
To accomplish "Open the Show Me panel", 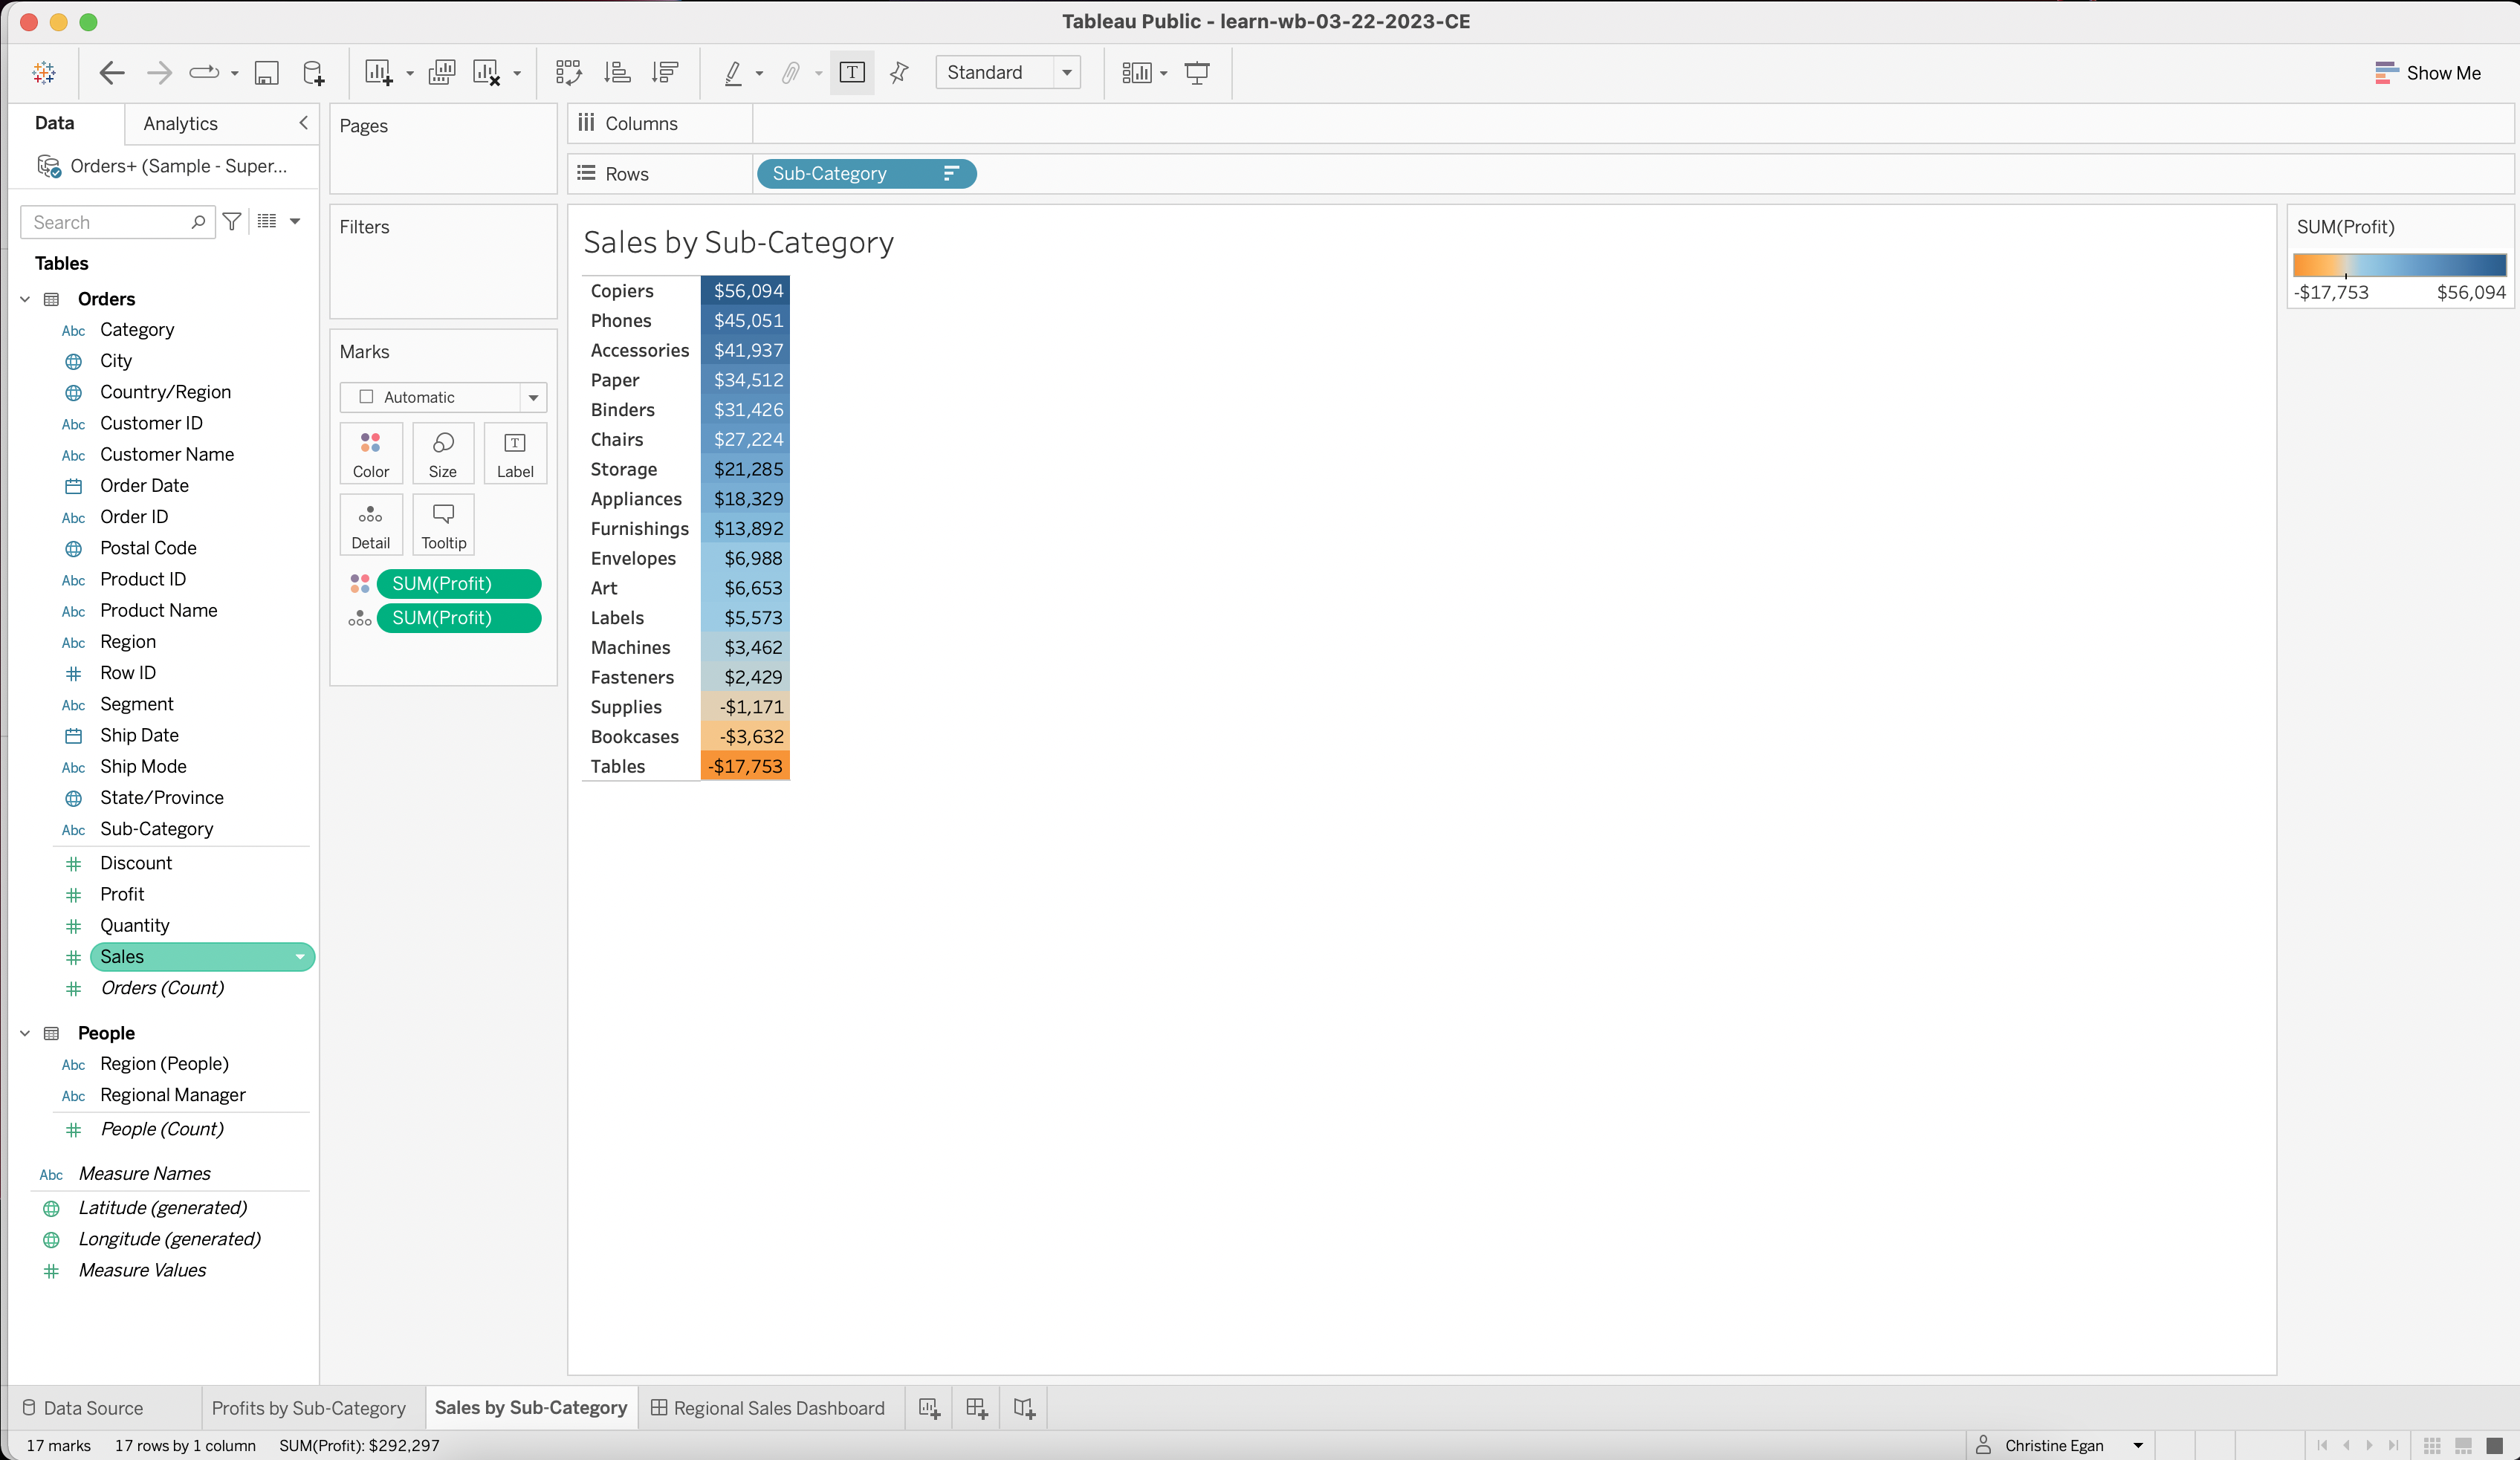I will [x=2427, y=72].
